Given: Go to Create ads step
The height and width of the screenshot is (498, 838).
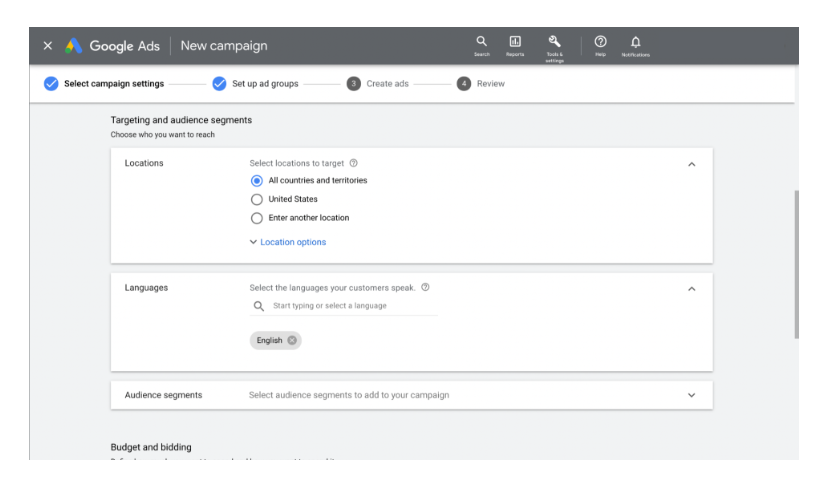Looking at the screenshot, I should pos(377,83).
